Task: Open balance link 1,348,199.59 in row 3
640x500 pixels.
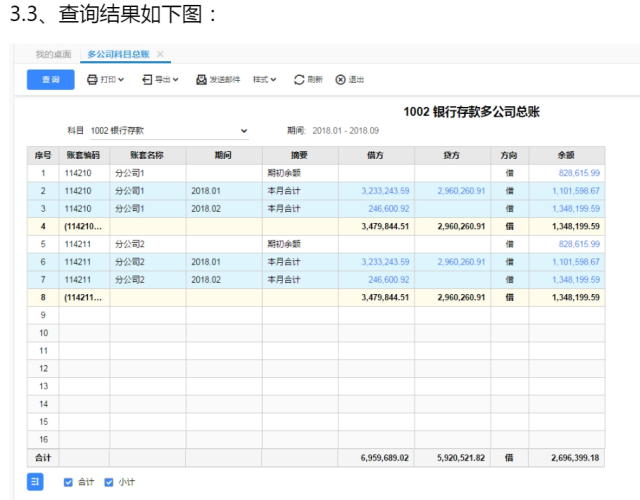Action: 576,209
